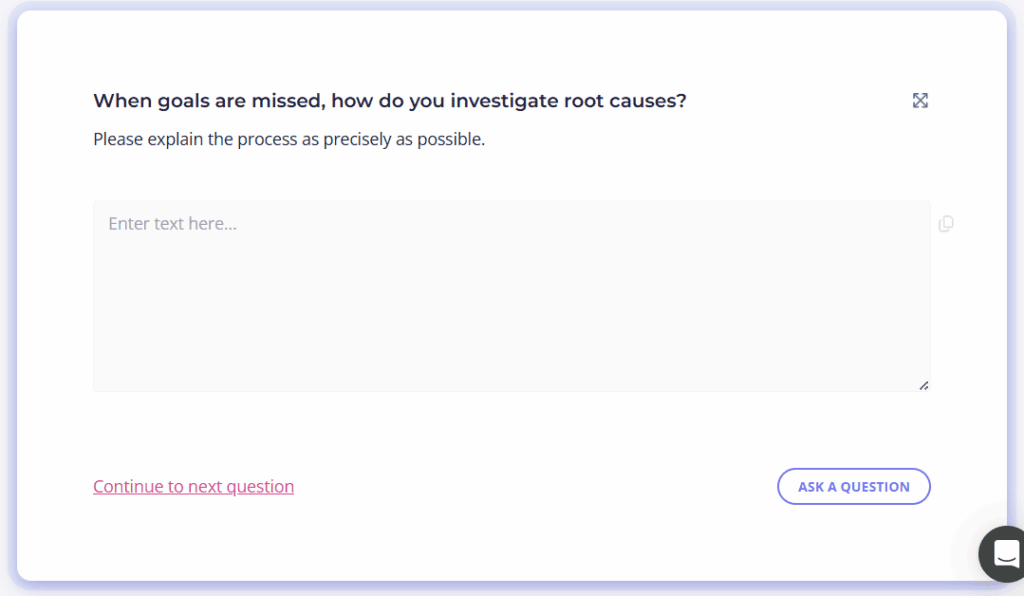Expand the question to fullscreen view

pos(920,100)
